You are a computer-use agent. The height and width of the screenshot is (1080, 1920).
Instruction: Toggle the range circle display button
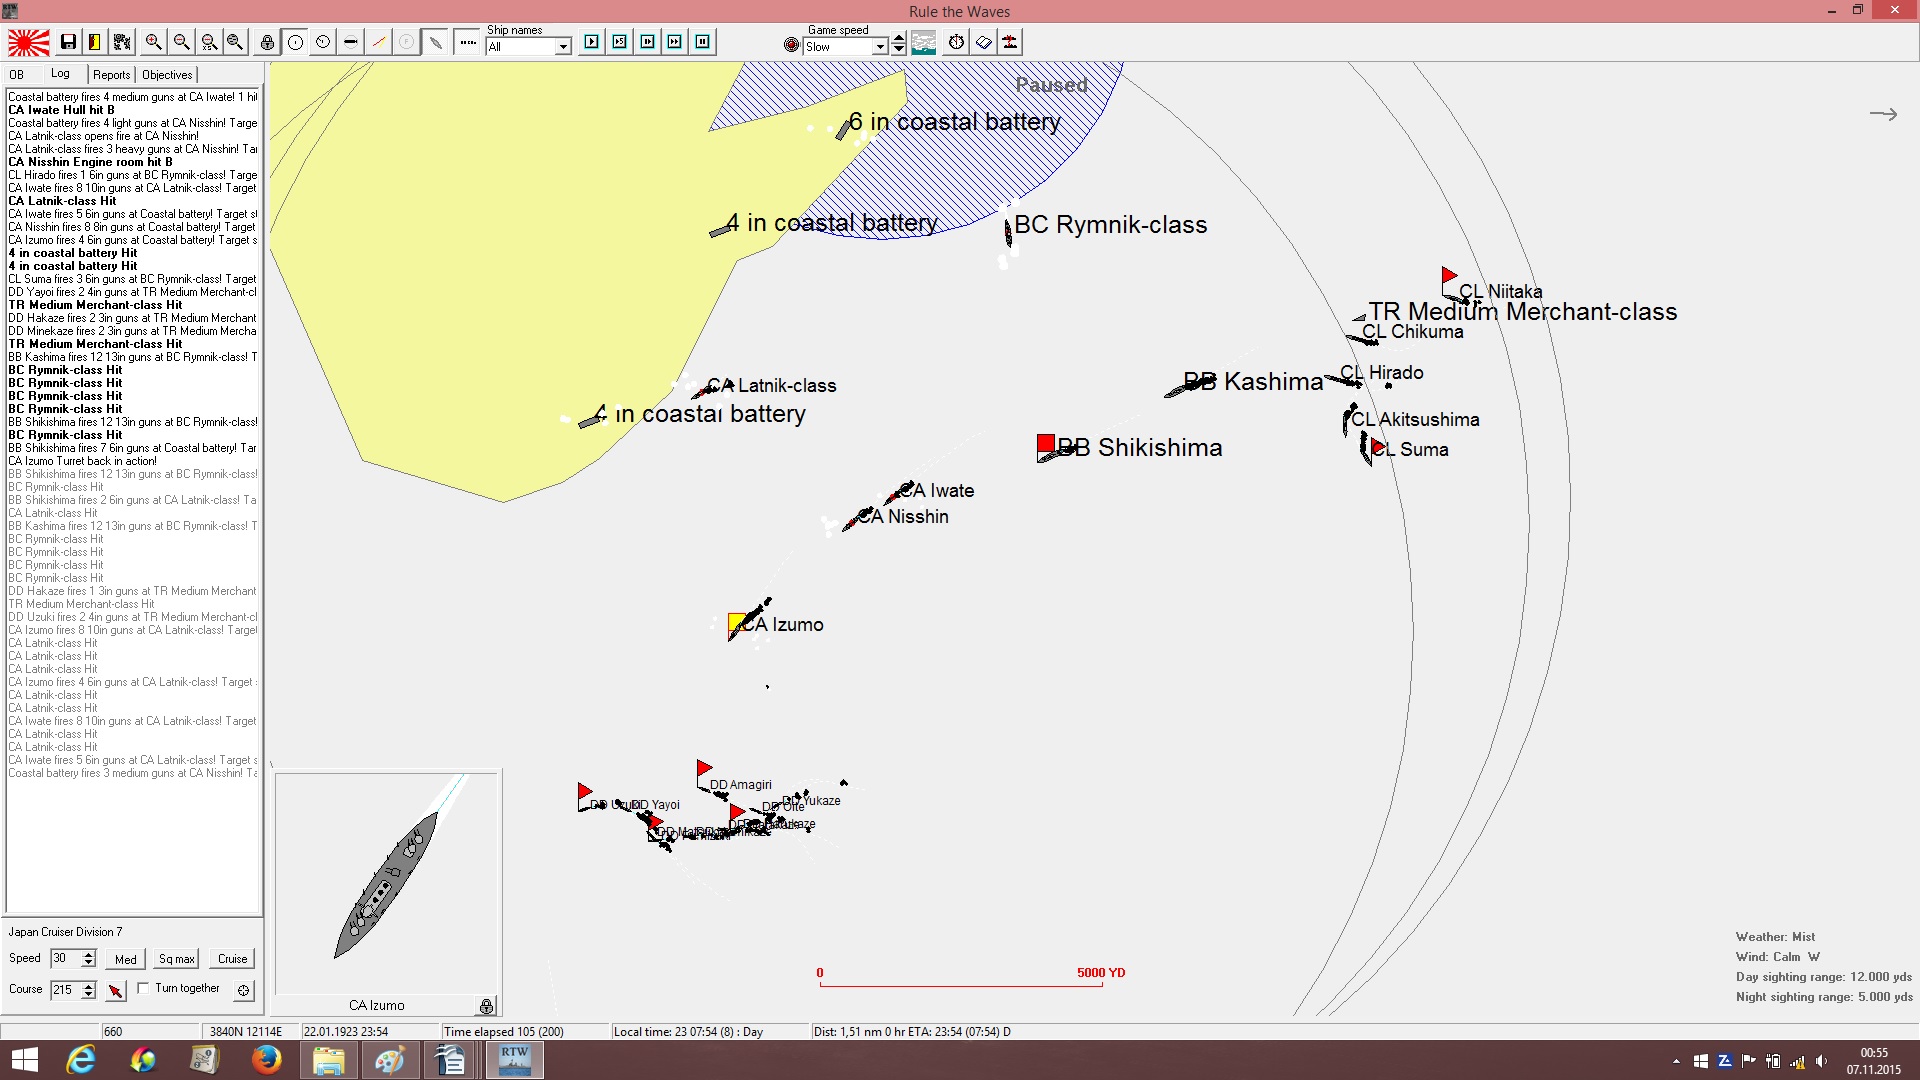pos(295,42)
